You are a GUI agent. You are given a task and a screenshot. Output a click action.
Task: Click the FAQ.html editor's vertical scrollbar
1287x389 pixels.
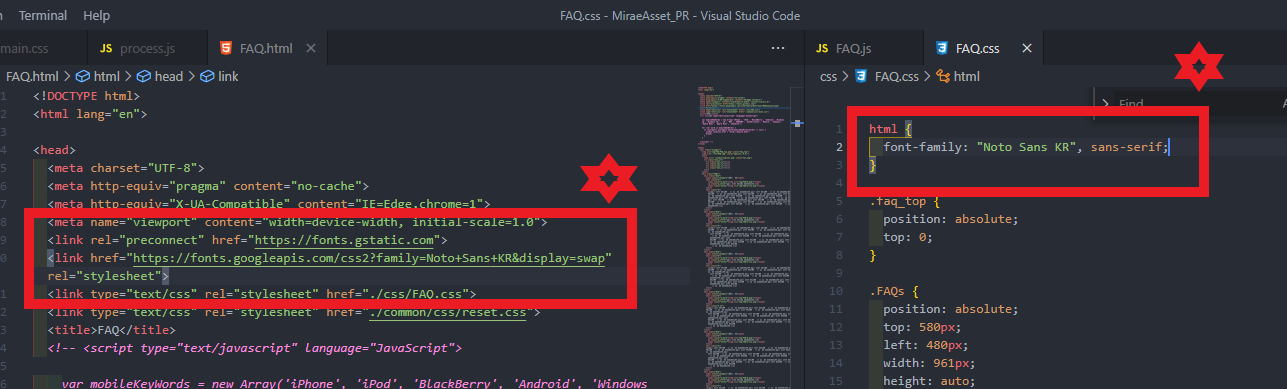[x=796, y=236]
